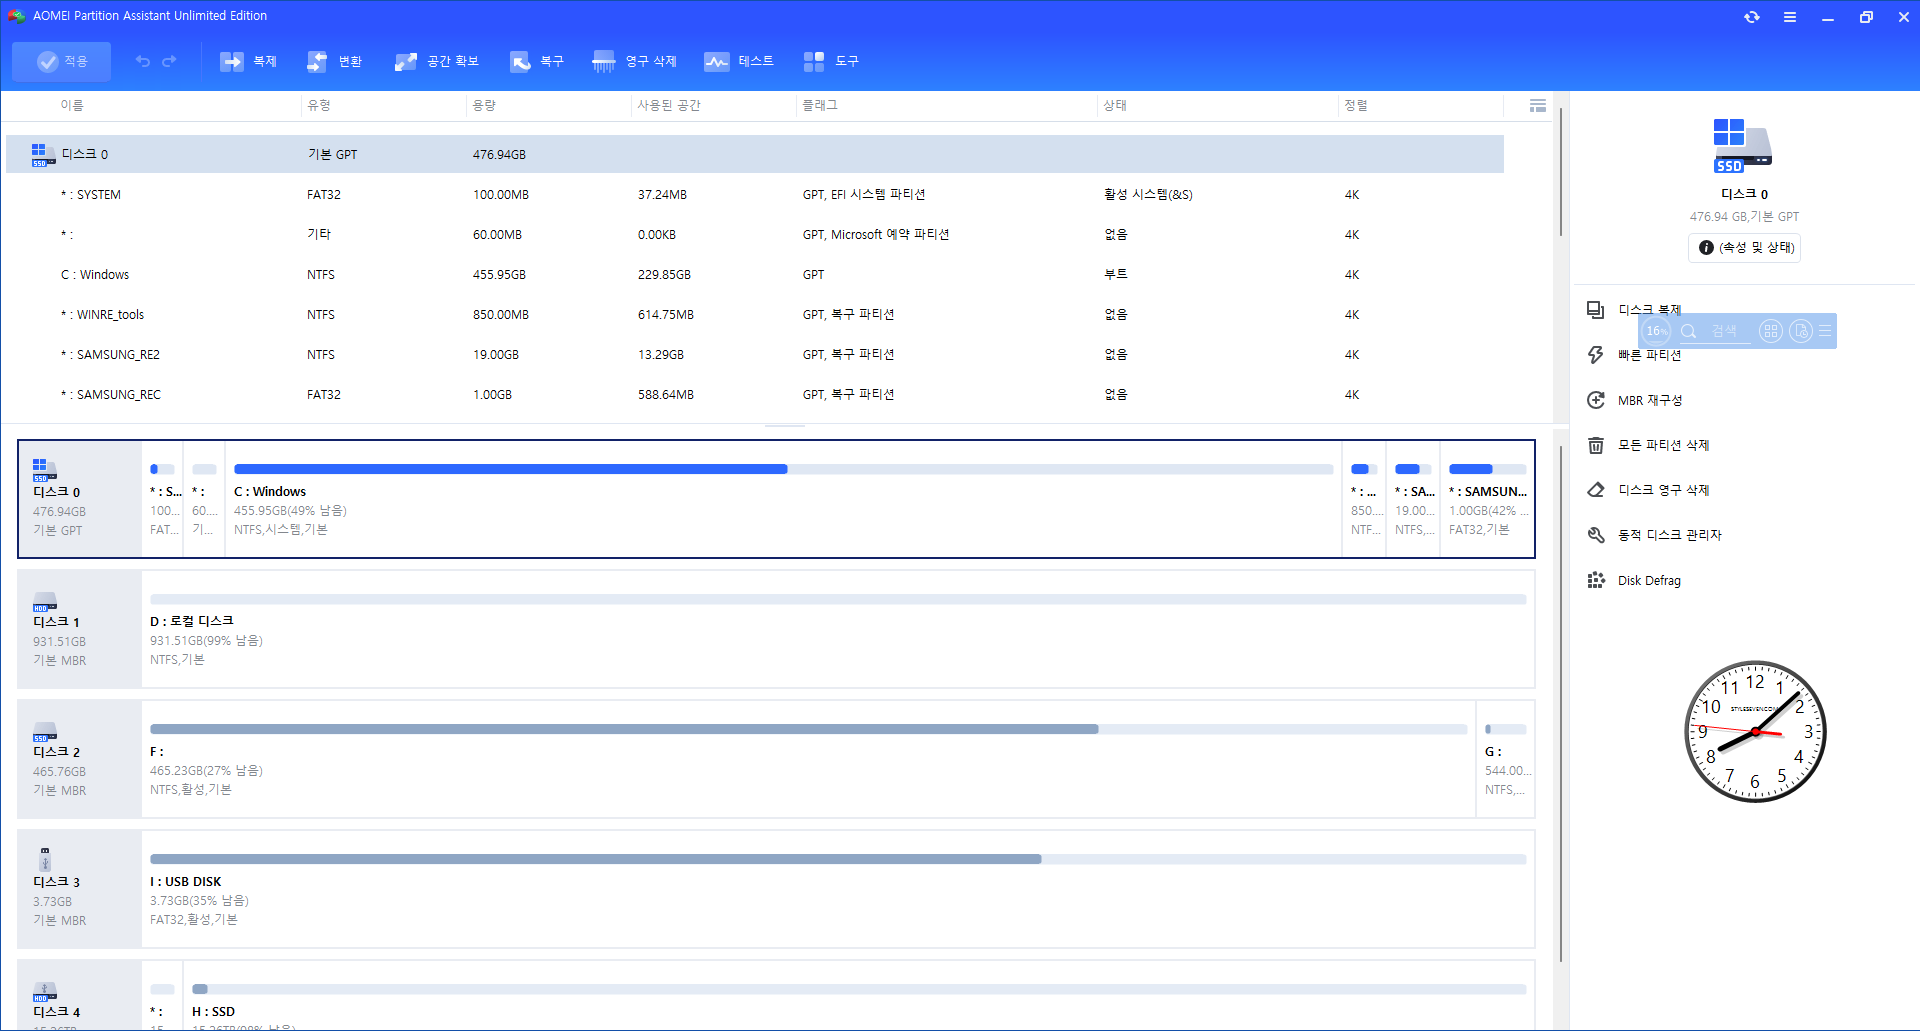This screenshot has height=1031, width=1920.
Task: Click the floating widget search icon
Action: pos(1689,331)
